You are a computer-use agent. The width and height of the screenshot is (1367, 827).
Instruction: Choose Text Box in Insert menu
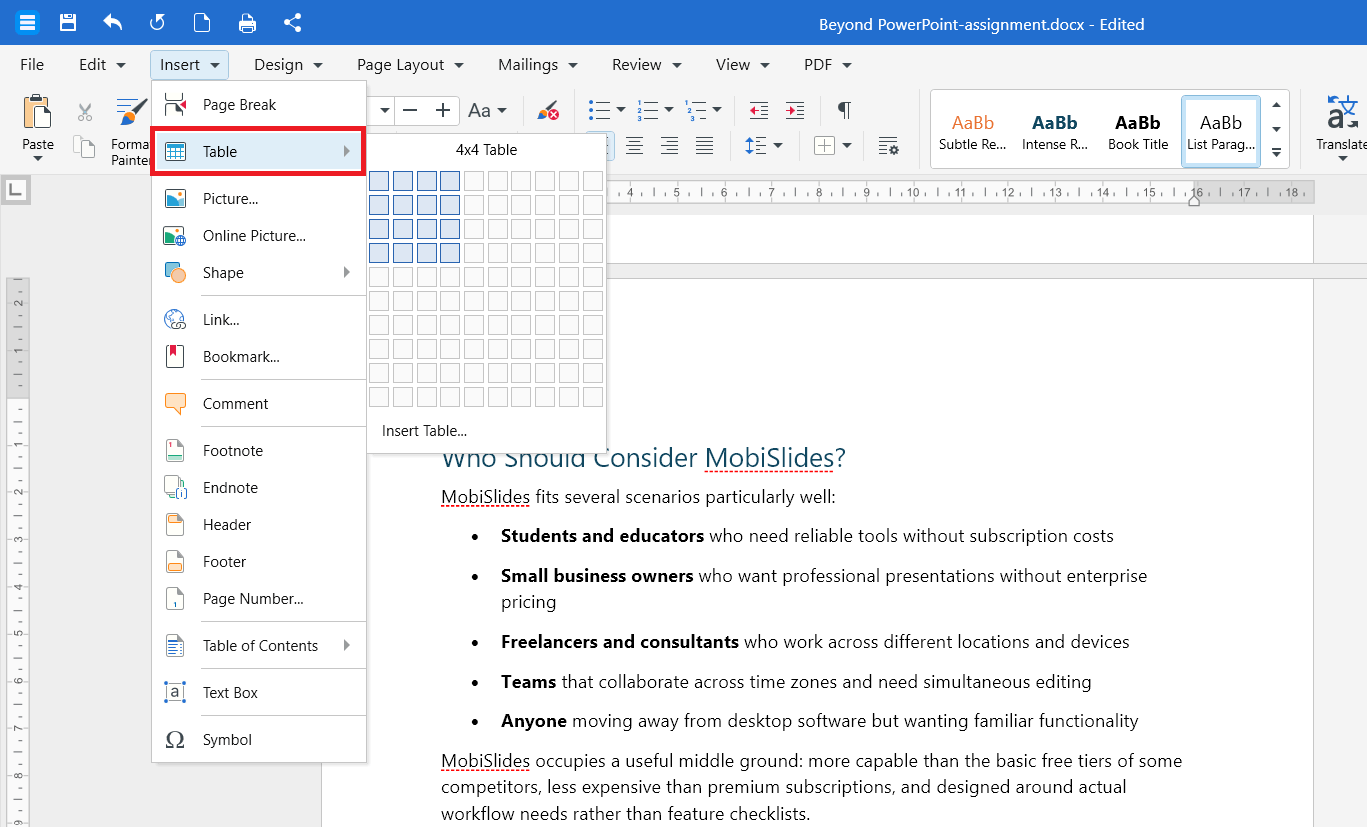point(259,692)
